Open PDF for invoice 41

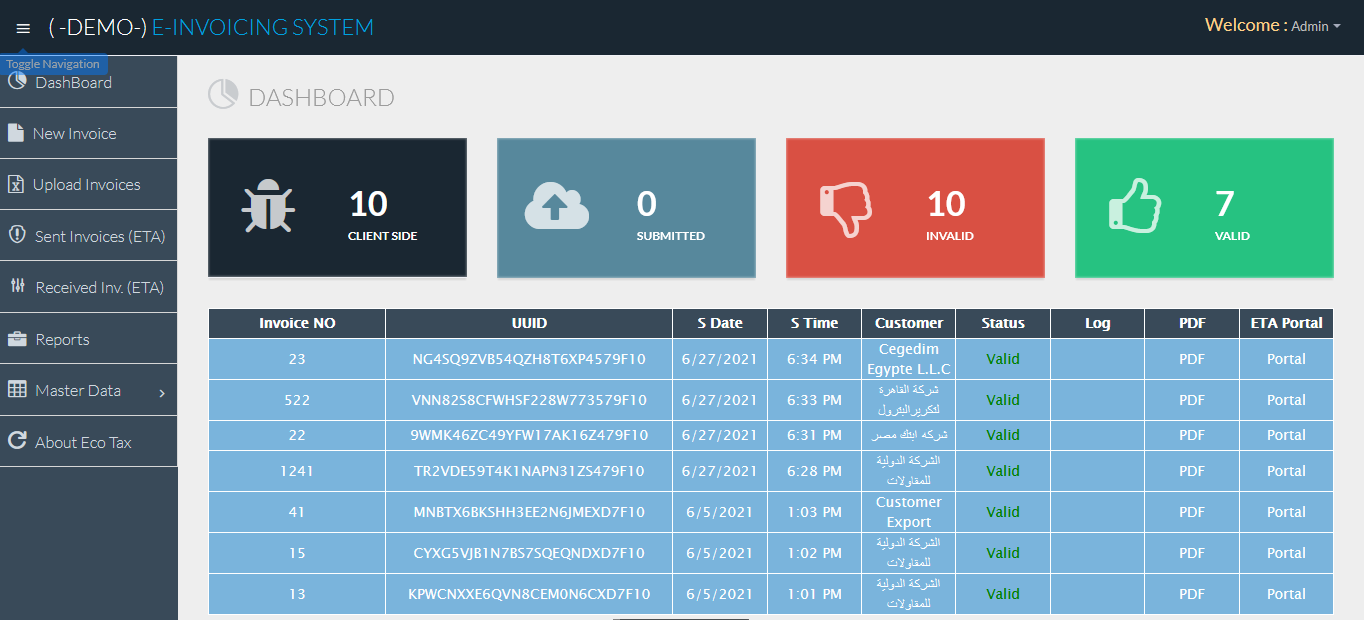pyautogui.click(x=1192, y=512)
